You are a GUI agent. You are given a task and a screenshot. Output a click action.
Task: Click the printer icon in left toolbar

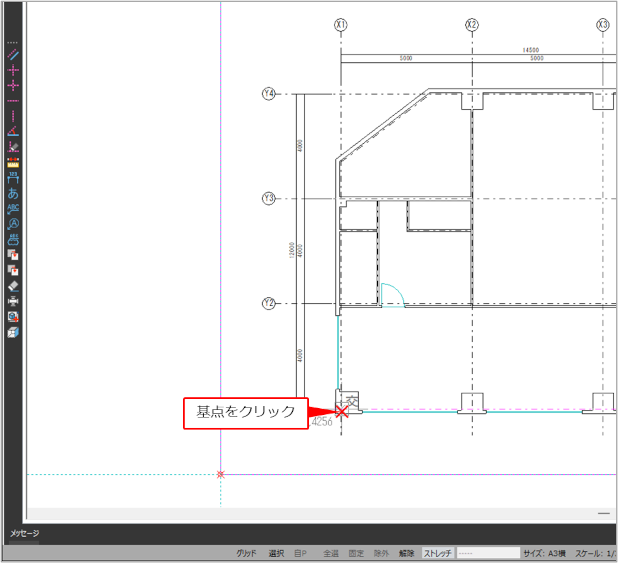13,301
